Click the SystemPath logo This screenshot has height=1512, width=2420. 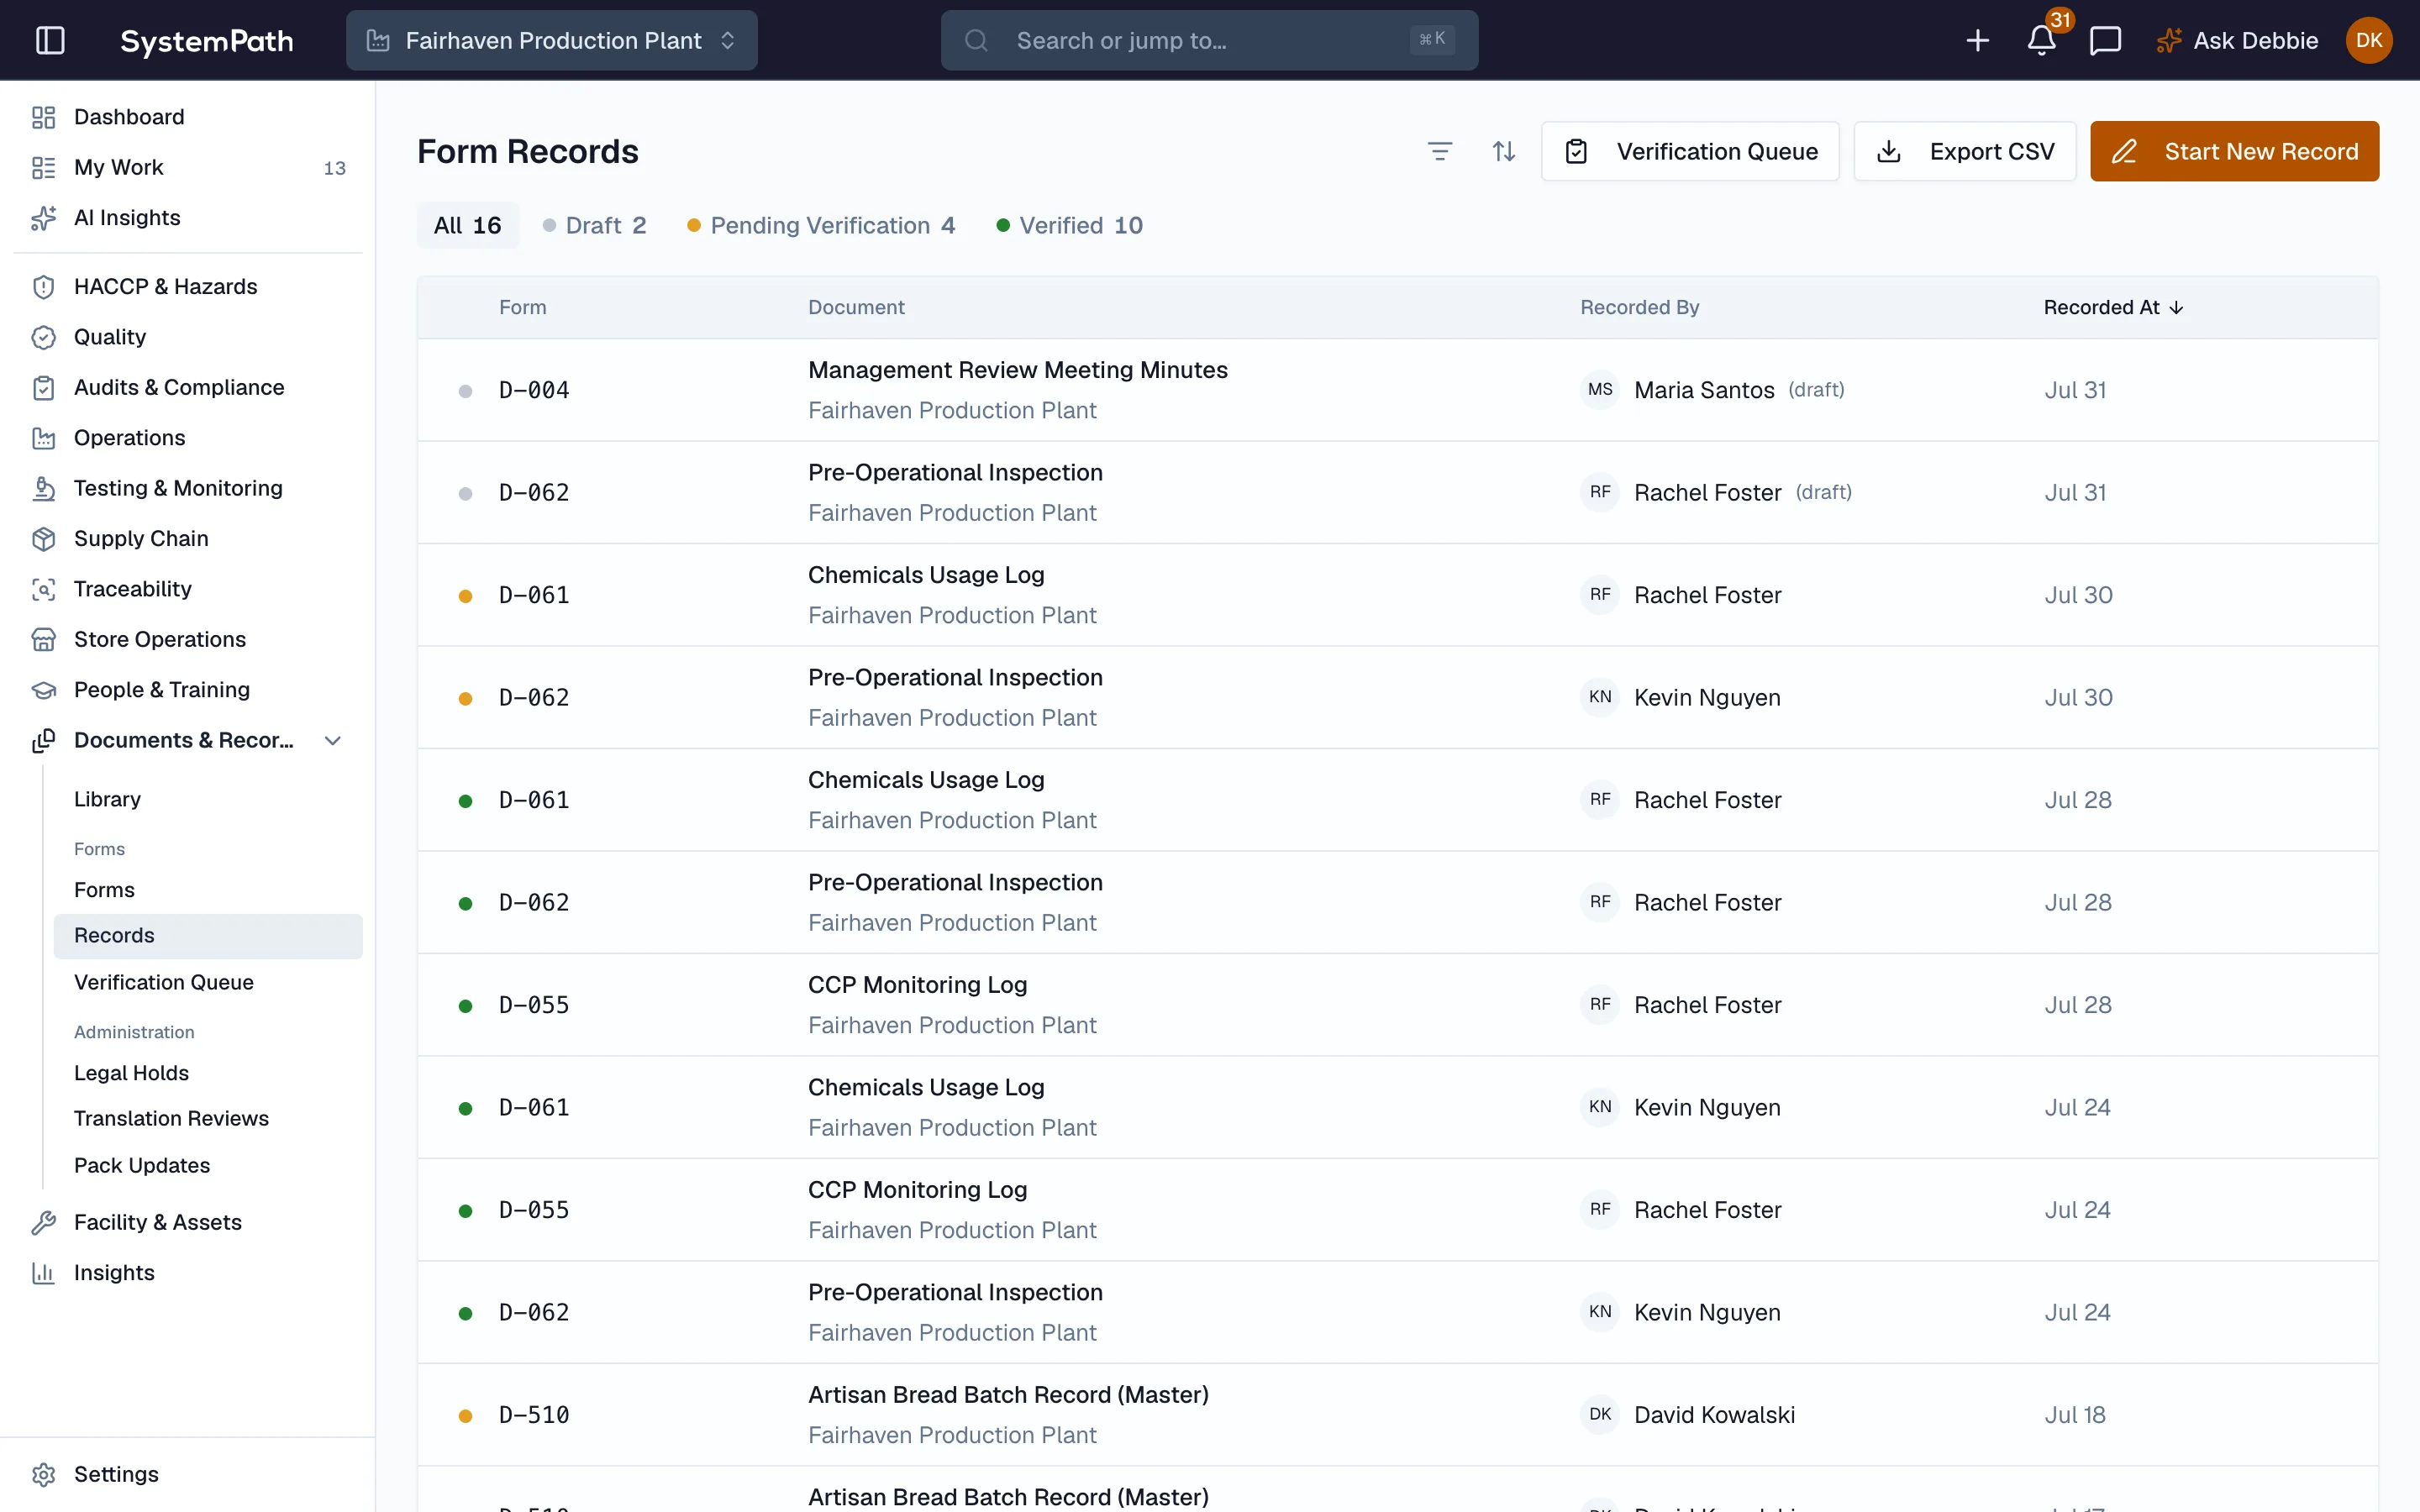pos(207,40)
